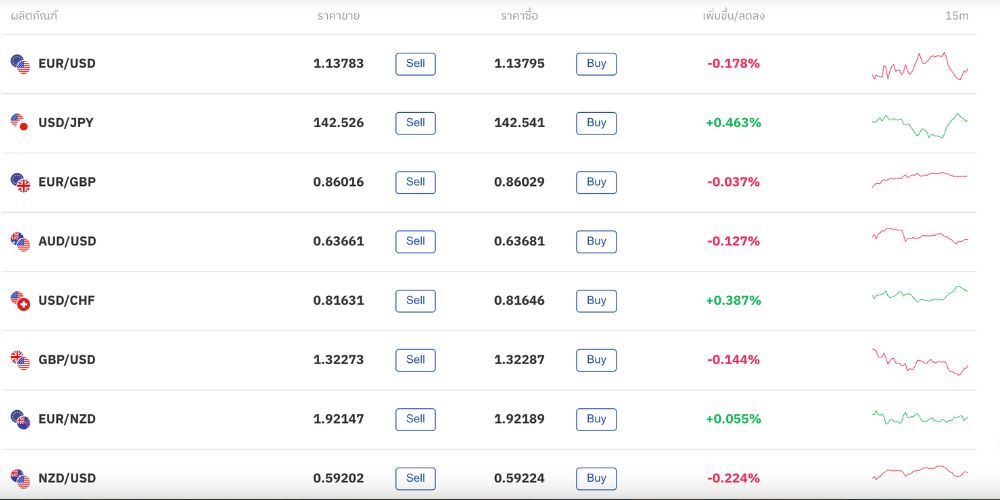Click the USD/JPY flag icon
The width and height of the screenshot is (1000, 500).
pos(20,123)
